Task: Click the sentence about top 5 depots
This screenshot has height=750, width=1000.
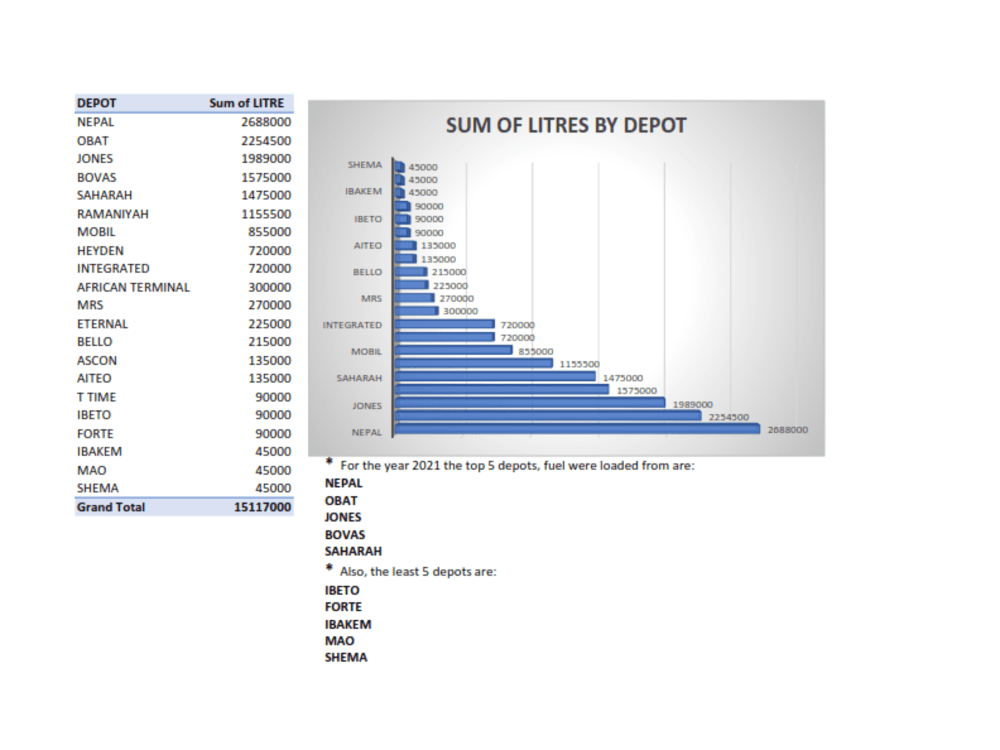Action: tap(517, 466)
